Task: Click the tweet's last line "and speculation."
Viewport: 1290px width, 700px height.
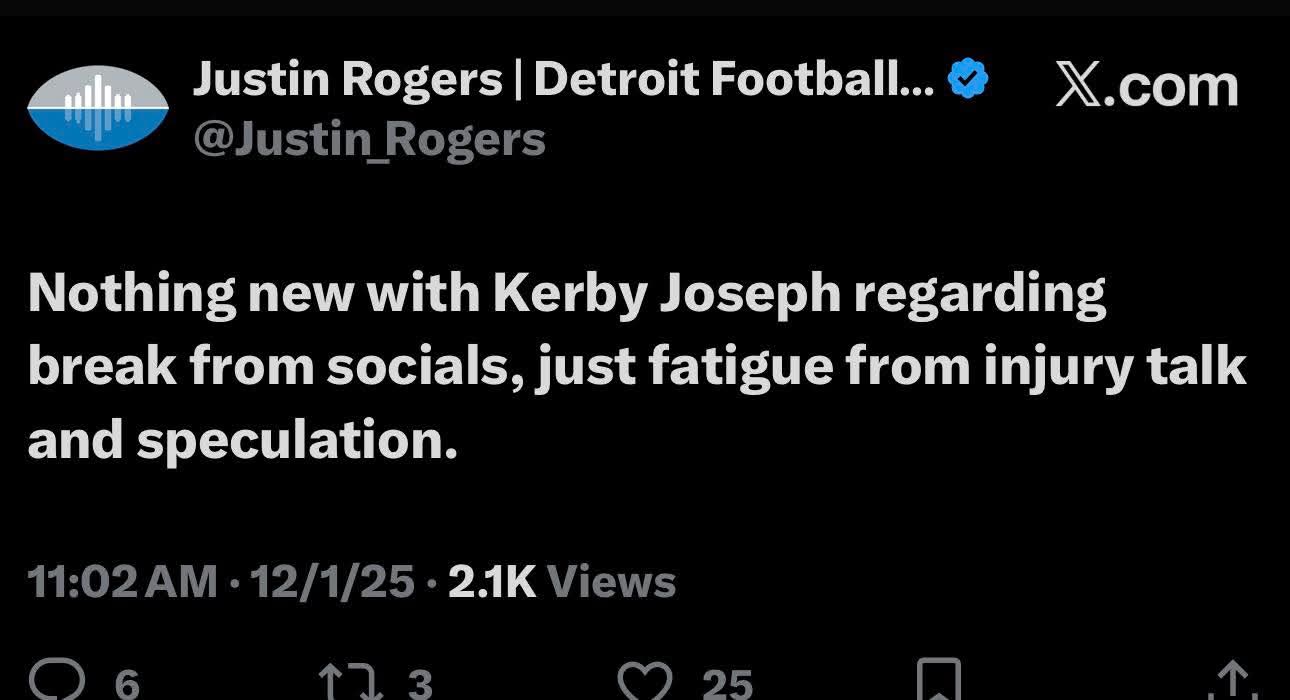Action: click(x=242, y=438)
